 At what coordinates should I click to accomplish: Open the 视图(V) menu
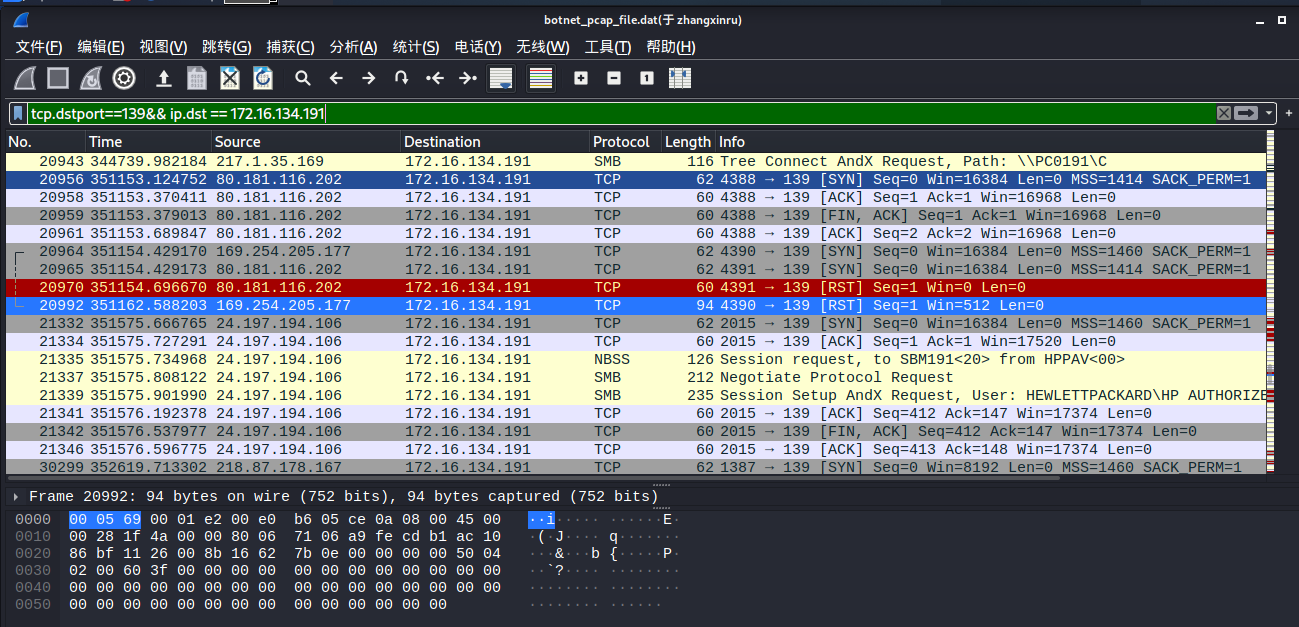pos(163,47)
